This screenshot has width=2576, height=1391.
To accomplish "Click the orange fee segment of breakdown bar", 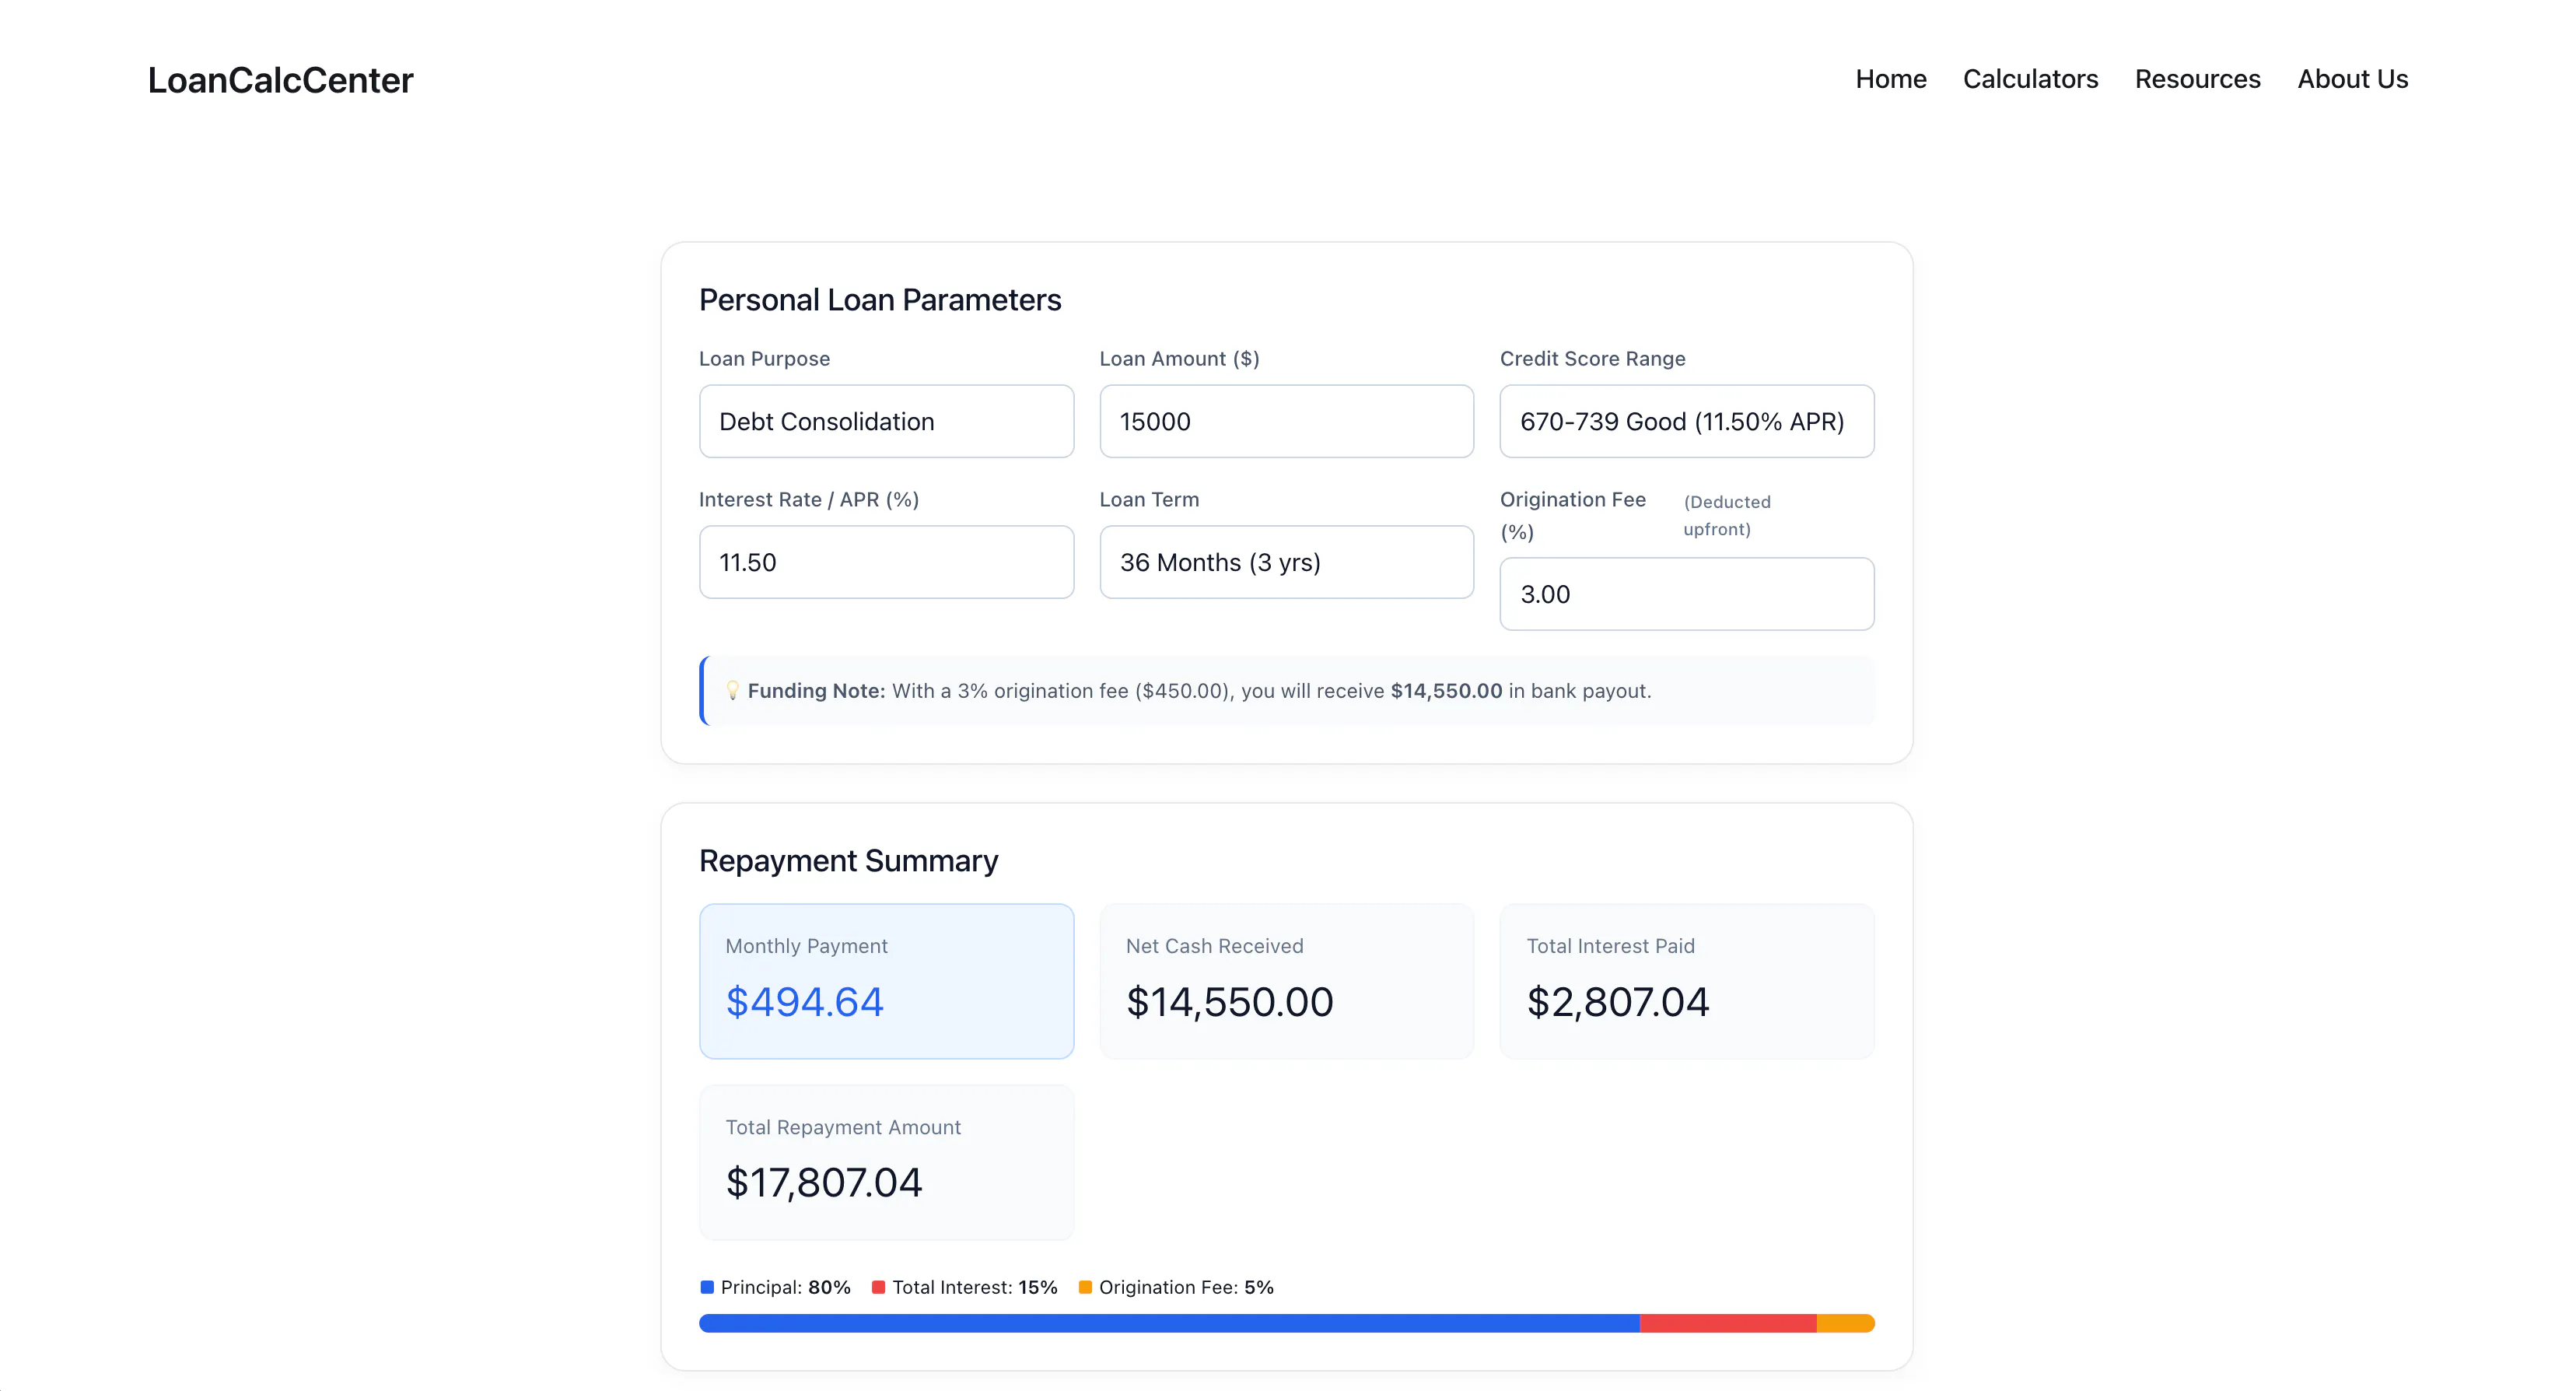I will (x=1845, y=1323).
